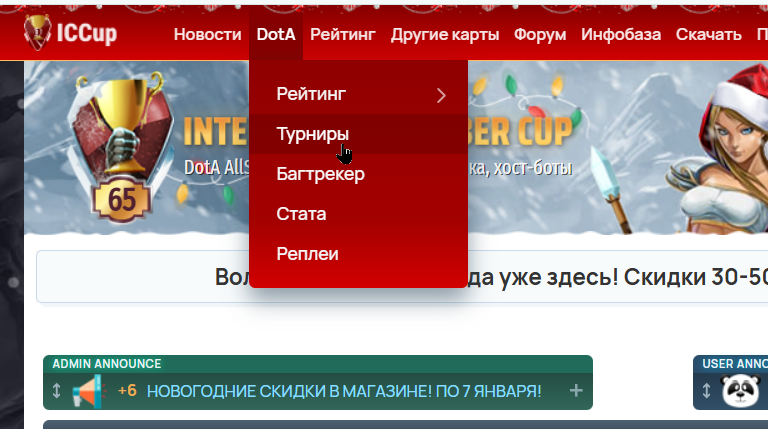Click the panda user avatar
Screen dimensions: 768x429
point(740,391)
